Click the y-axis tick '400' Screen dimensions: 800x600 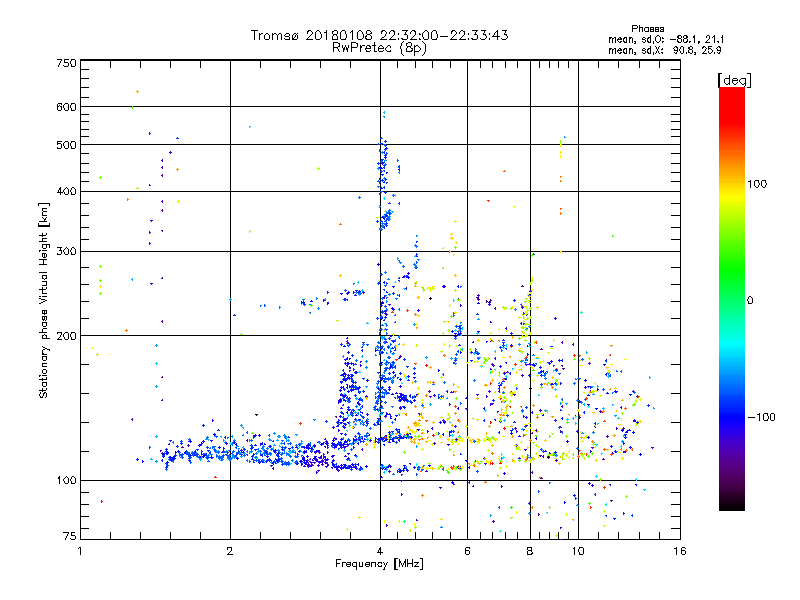click(x=66, y=192)
